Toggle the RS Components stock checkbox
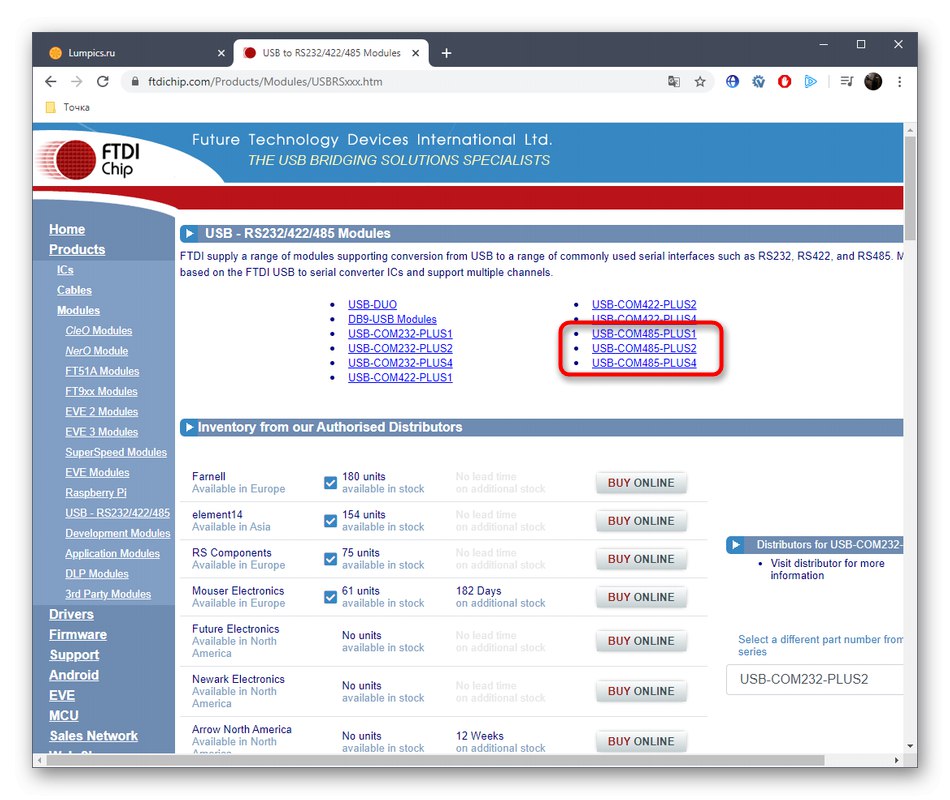The height and width of the screenshot is (800, 950). click(x=330, y=559)
